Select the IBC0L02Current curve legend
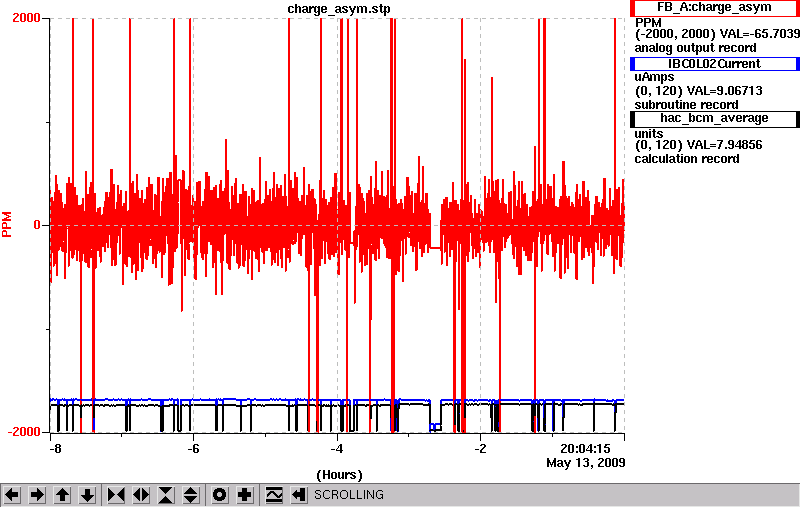Viewport: 800px width, 507px height. tap(714, 64)
